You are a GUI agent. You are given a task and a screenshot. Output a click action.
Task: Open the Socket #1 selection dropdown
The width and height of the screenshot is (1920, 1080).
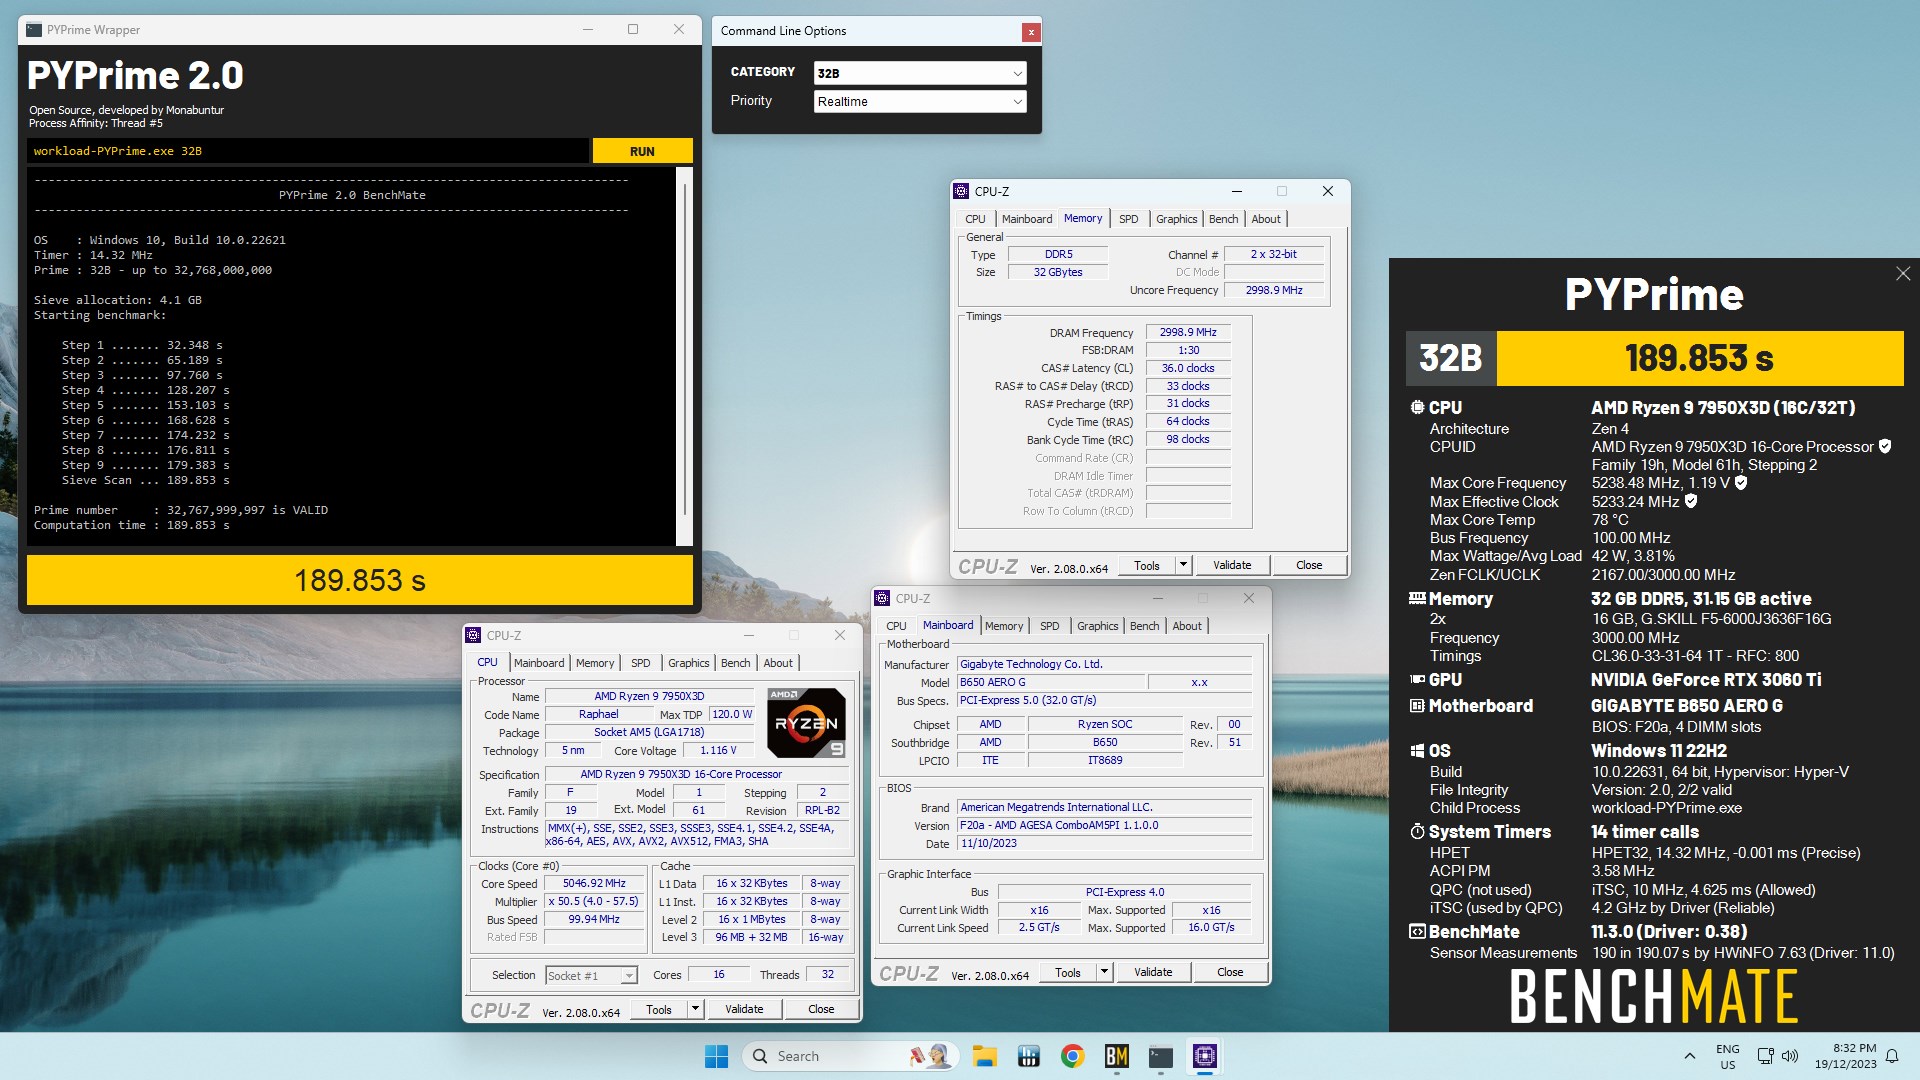(x=591, y=975)
